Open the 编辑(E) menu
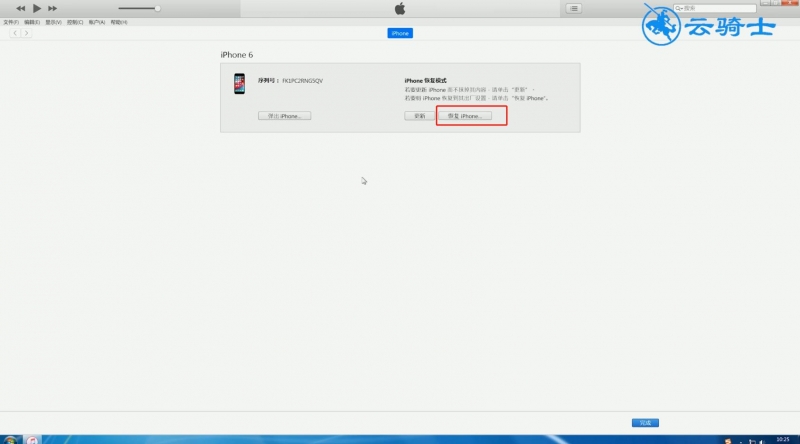This screenshot has height=444, width=800. [x=32, y=22]
